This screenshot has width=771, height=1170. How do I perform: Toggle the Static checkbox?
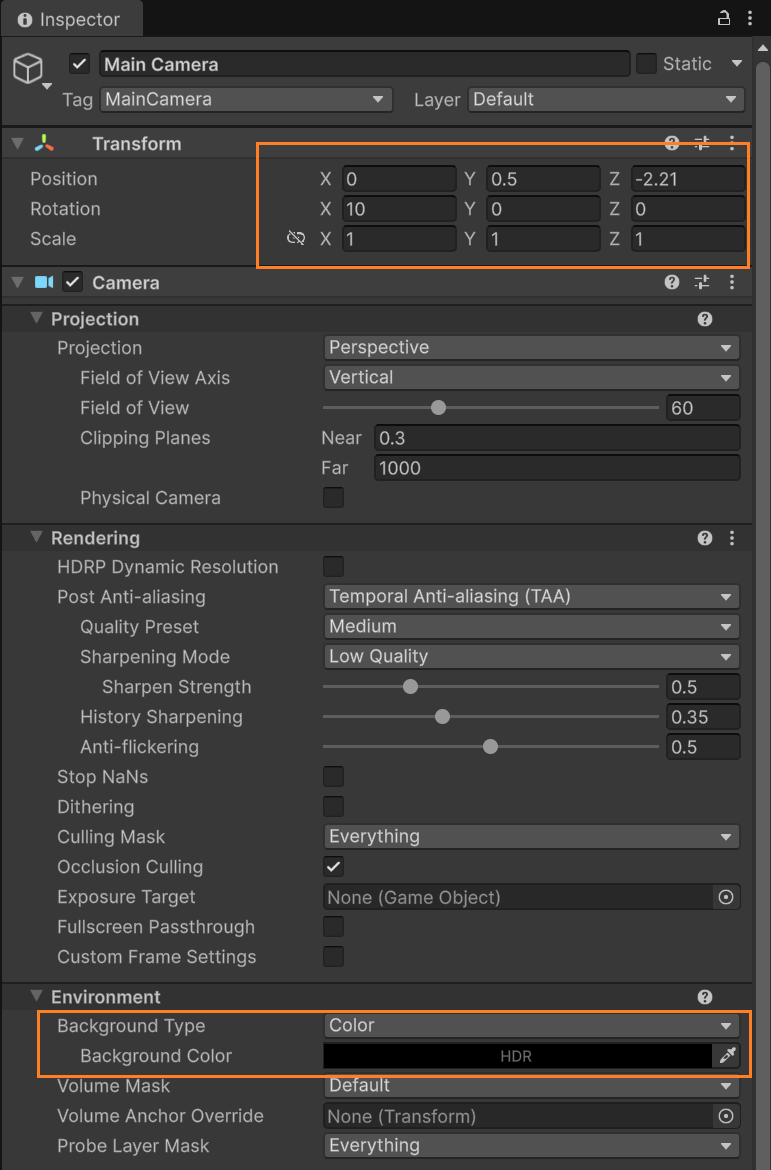pyautogui.click(x=647, y=64)
